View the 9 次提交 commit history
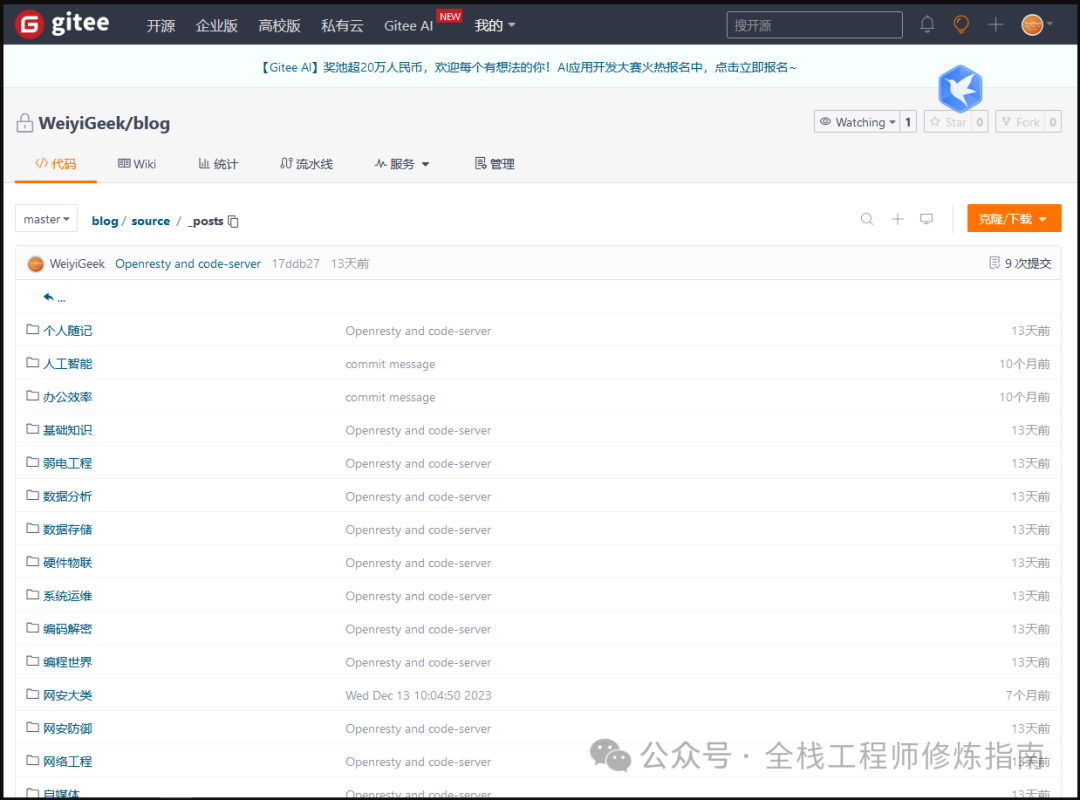 1020,263
